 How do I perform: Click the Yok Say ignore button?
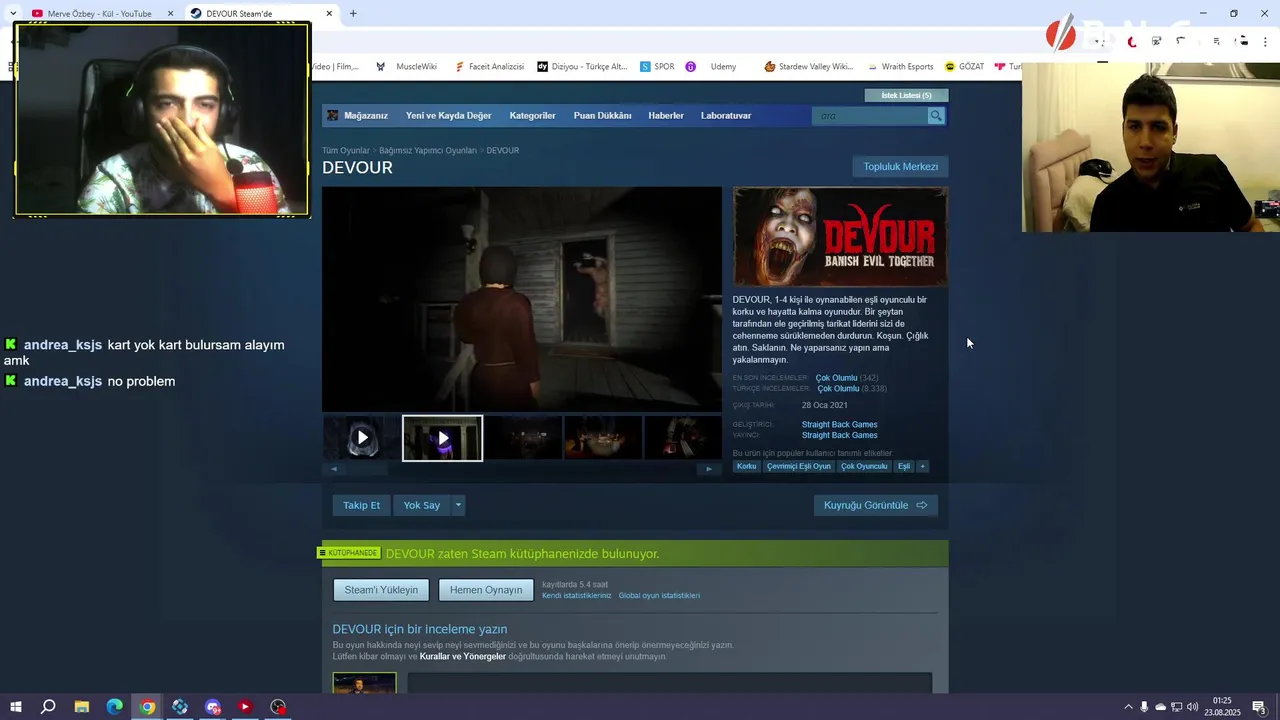(x=422, y=505)
